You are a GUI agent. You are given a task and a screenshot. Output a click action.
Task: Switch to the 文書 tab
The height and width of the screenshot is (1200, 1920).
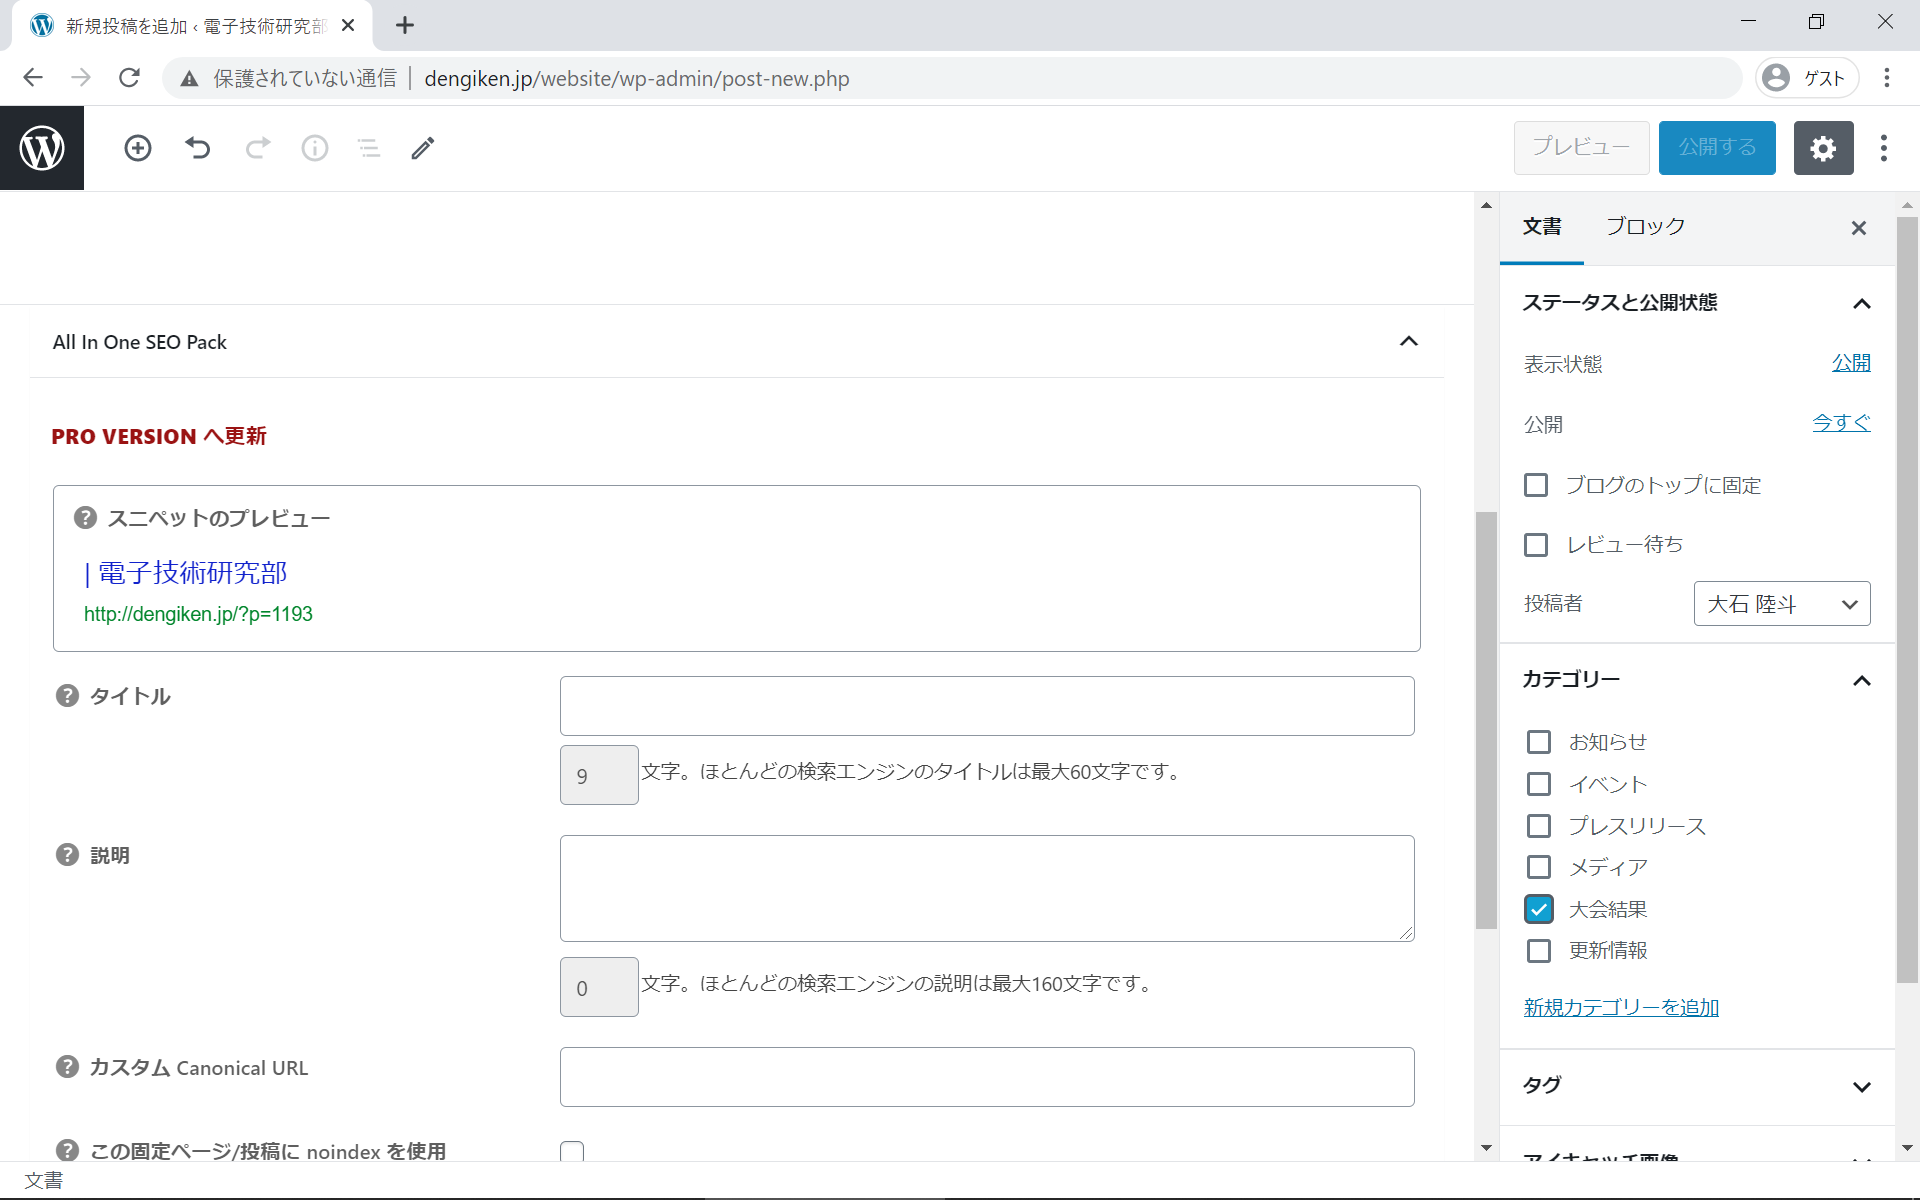1542,227
